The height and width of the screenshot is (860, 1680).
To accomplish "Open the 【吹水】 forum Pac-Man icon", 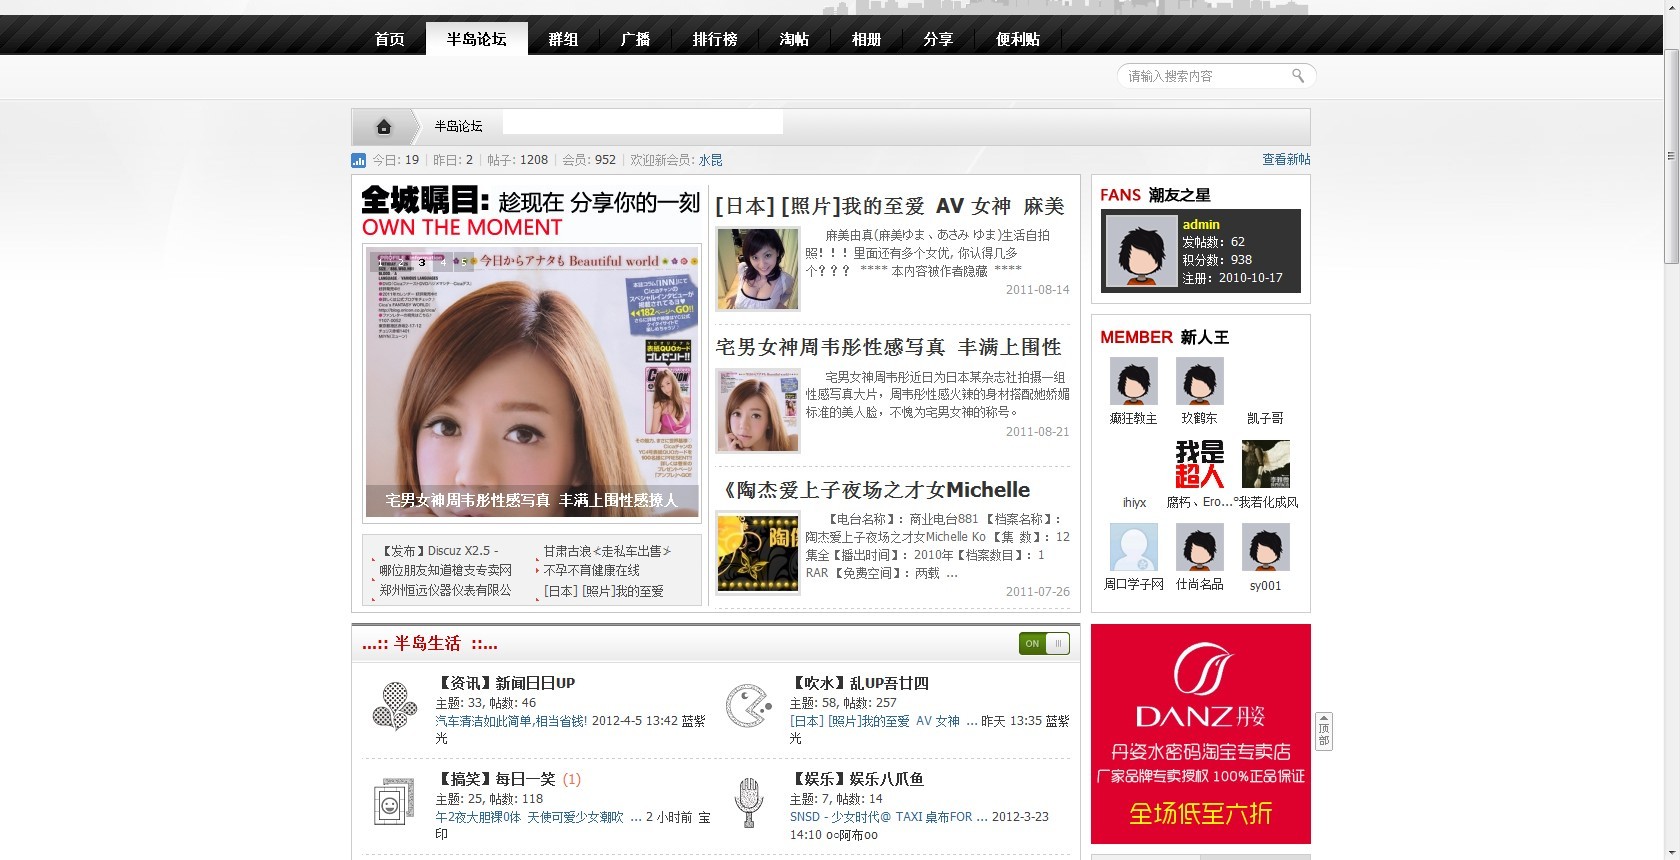I will (x=748, y=705).
